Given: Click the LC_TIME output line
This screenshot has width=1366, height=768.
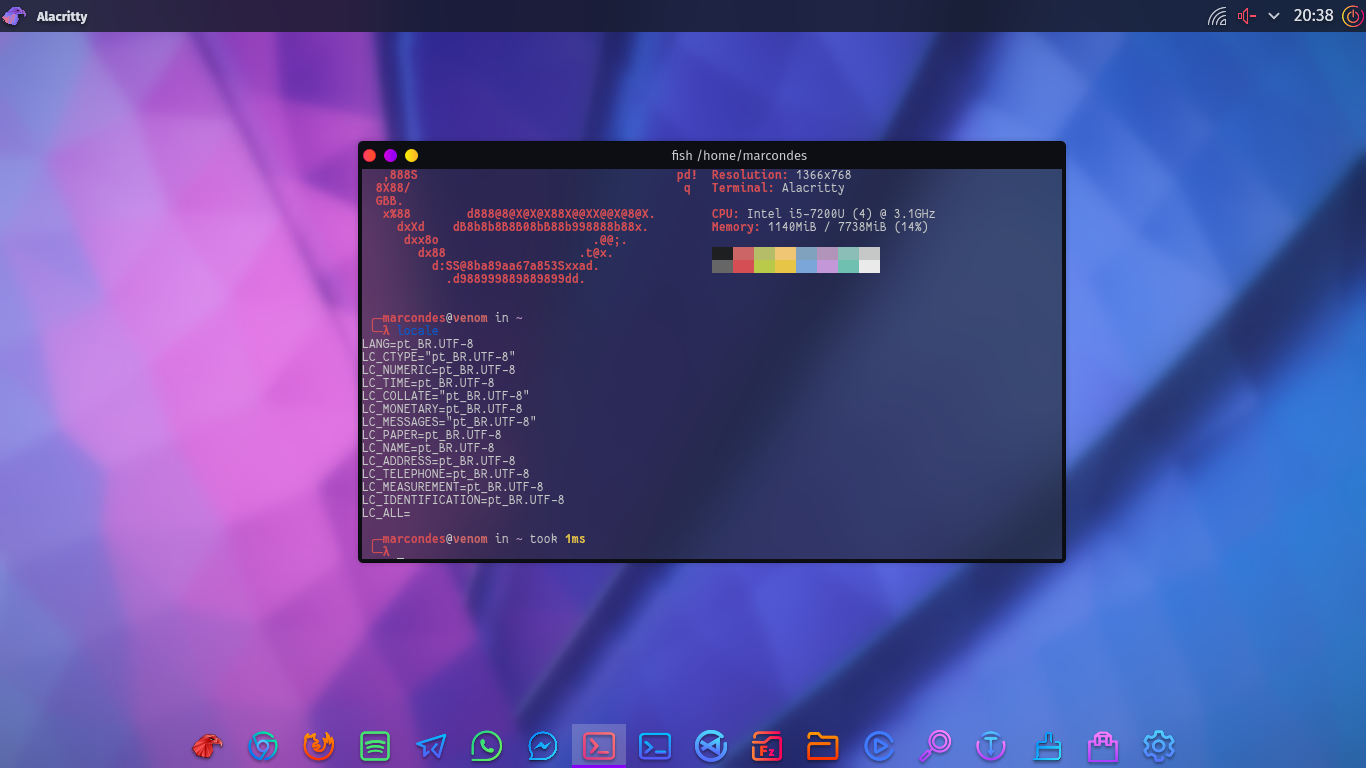Looking at the screenshot, I should point(428,383).
